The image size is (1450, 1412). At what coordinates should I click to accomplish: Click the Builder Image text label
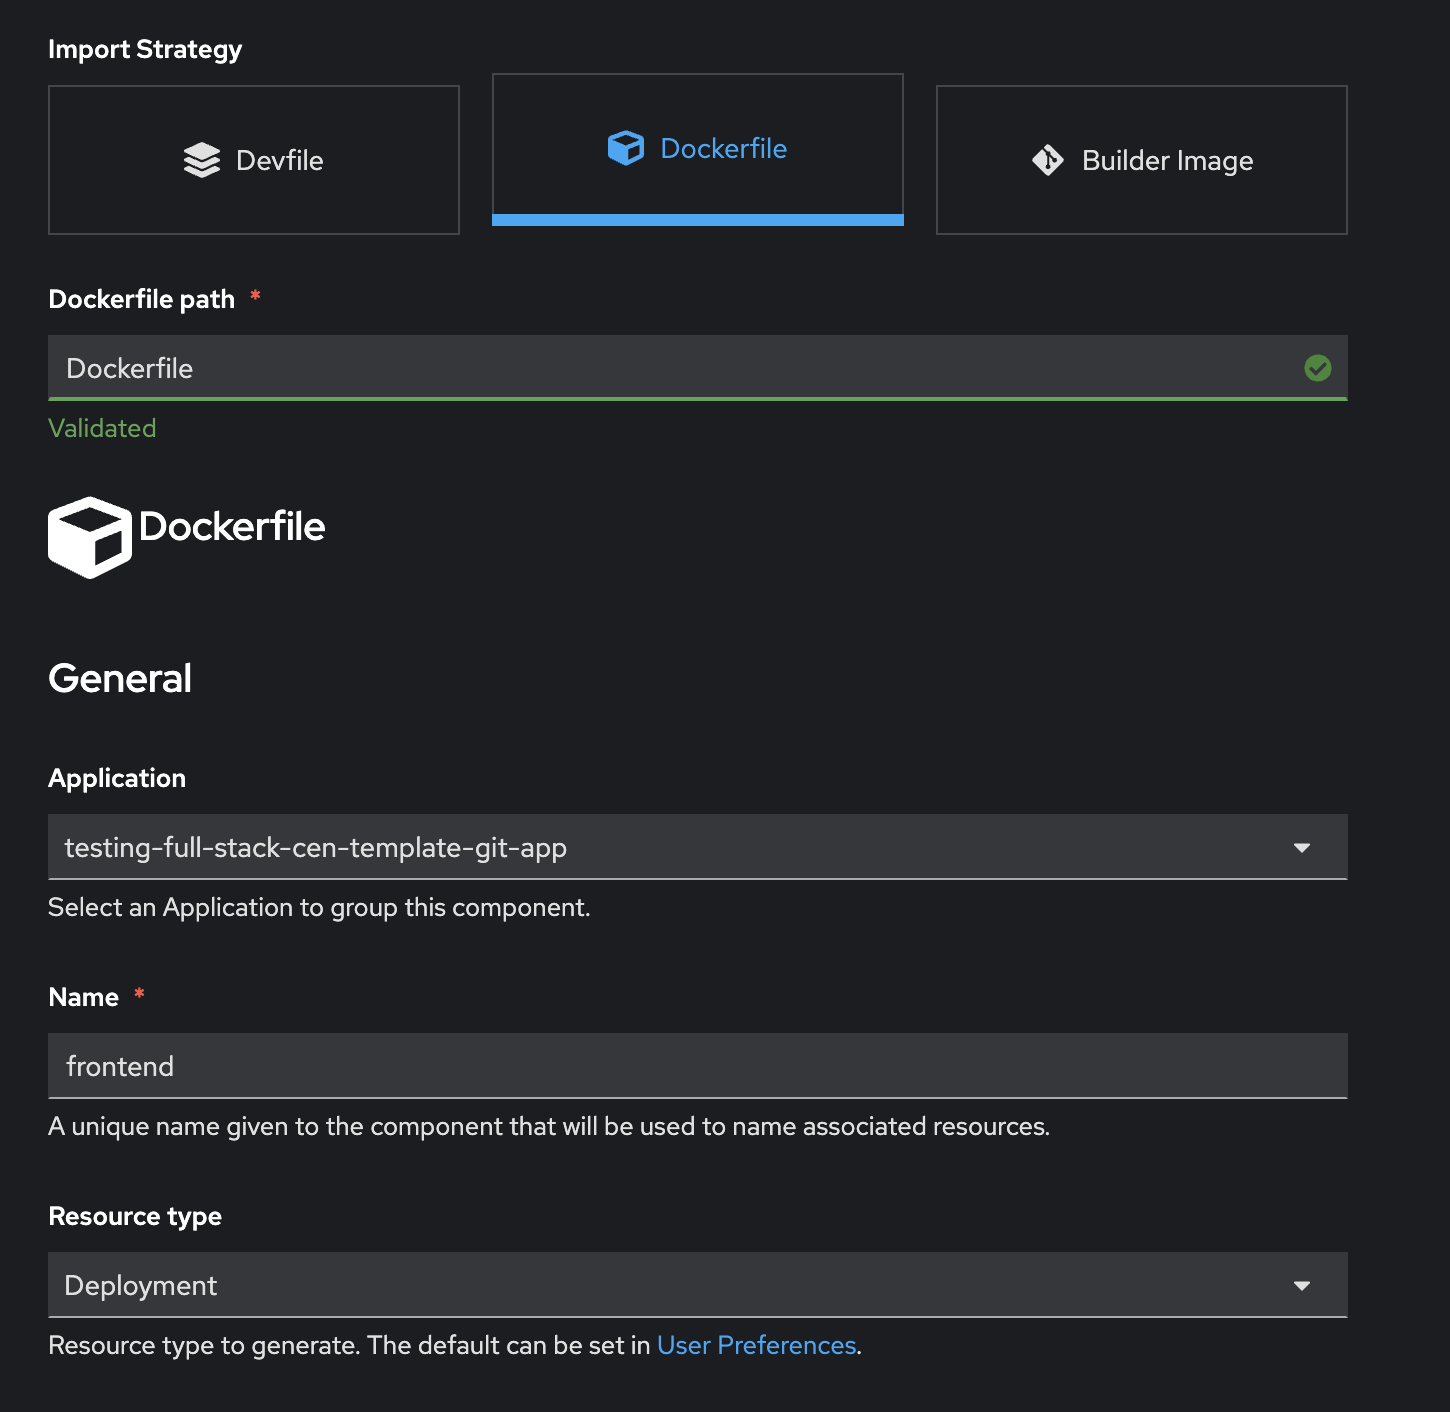tap(1168, 161)
